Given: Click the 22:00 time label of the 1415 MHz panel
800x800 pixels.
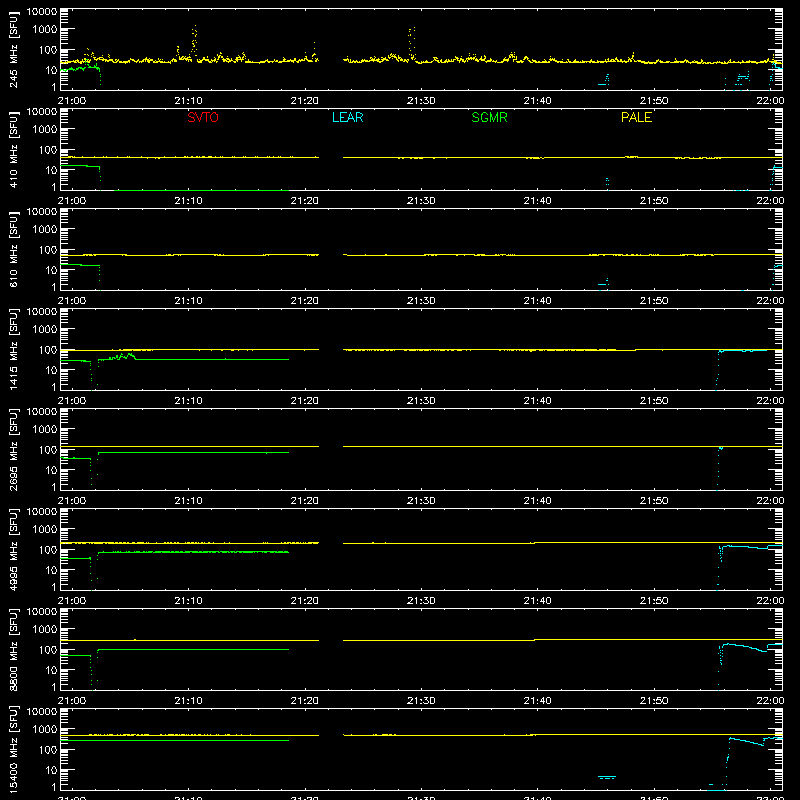Looking at the screenshot, I should click(770, 401).
